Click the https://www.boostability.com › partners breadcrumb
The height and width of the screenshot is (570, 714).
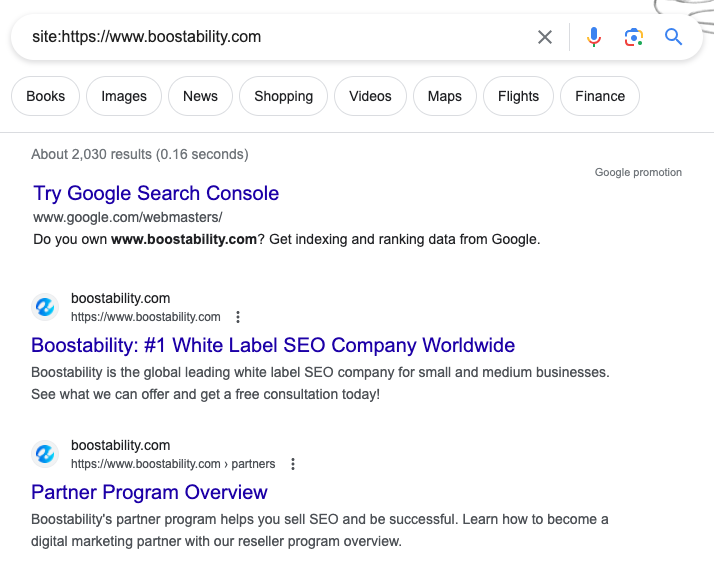coord(173,464)
